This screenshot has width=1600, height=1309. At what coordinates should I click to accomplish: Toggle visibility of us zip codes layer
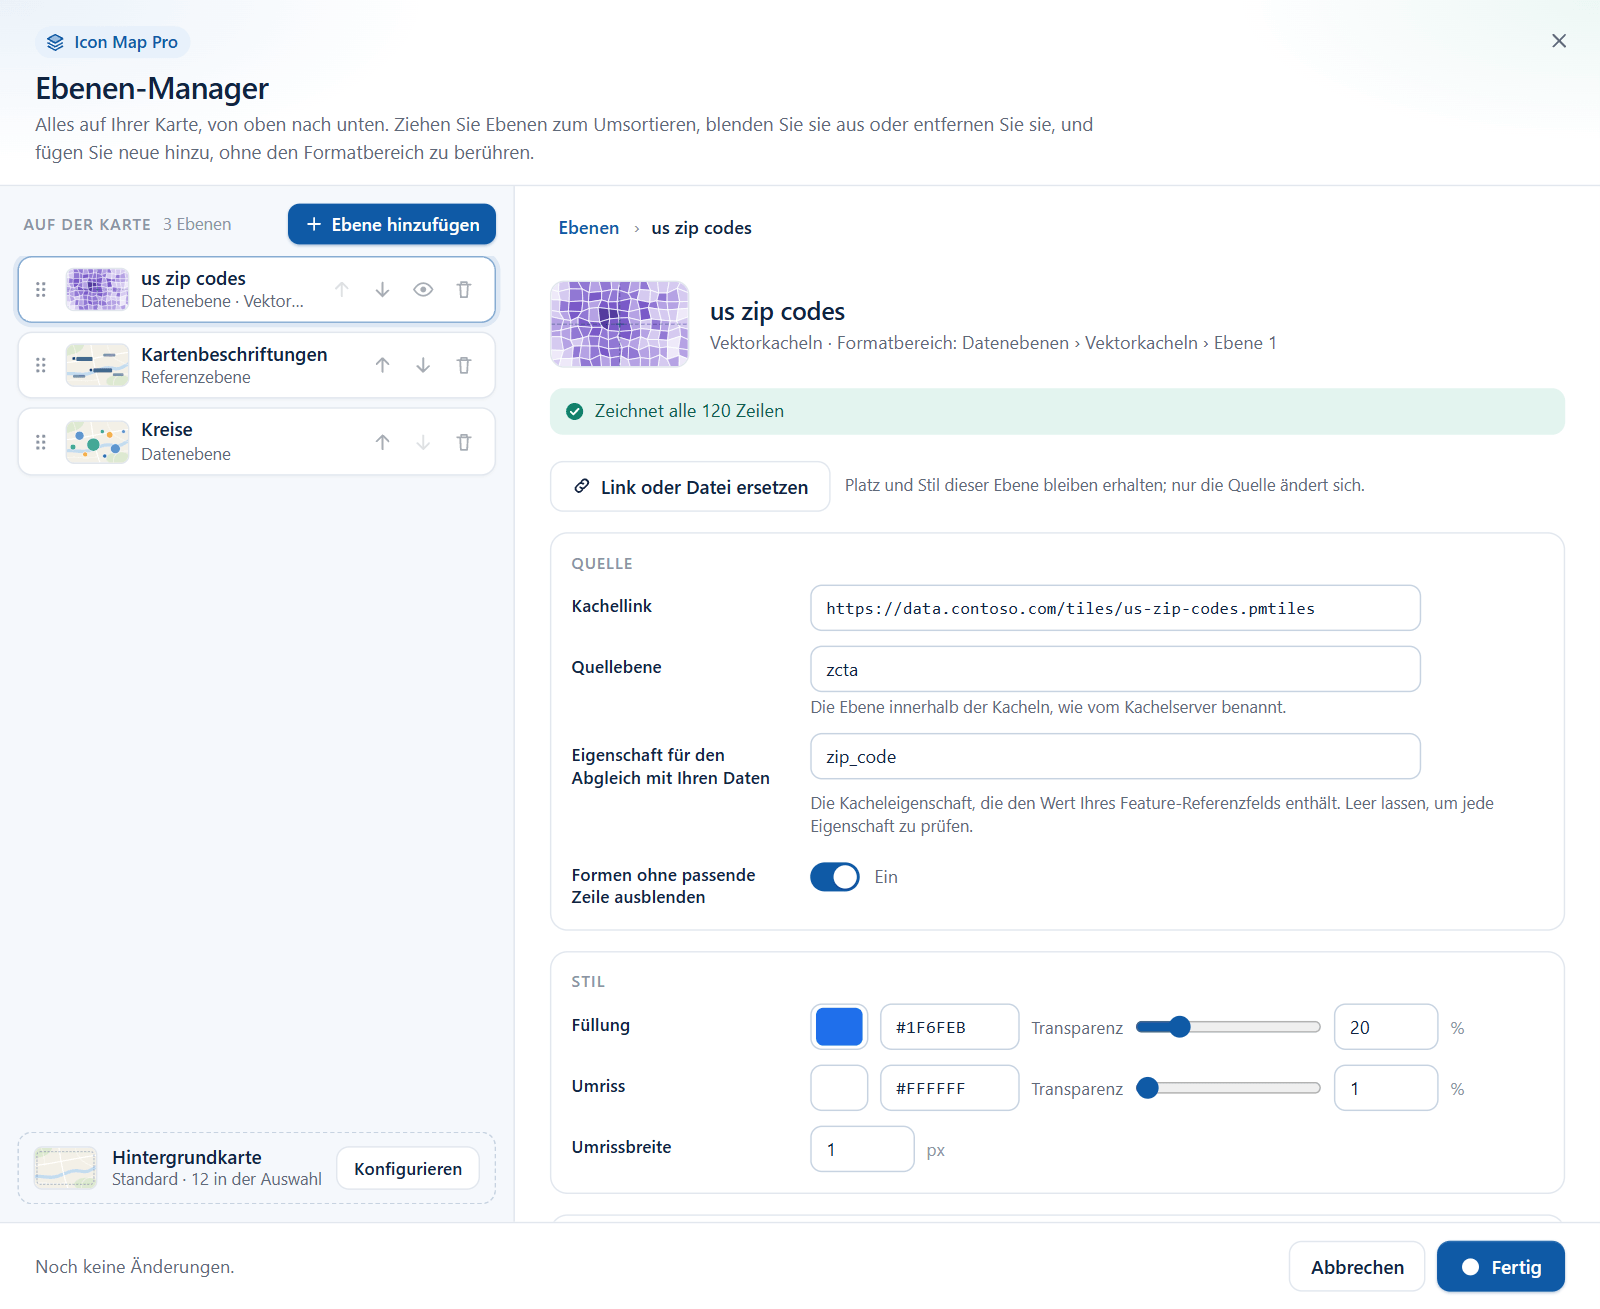pyautogui.click(x=423, y=290)
